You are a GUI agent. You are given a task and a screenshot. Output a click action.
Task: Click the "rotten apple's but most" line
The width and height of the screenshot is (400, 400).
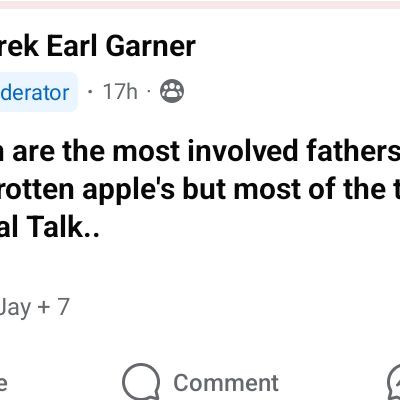point(200,189)
